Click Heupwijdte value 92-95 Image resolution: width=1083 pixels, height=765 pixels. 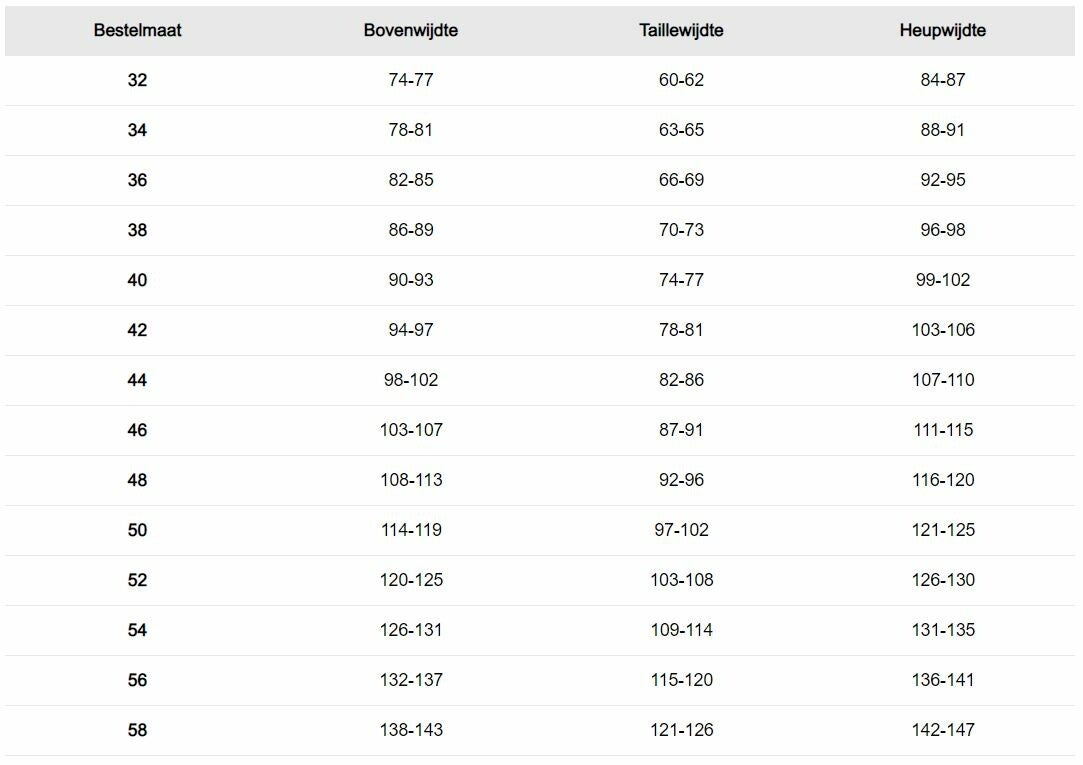point(943,180)
